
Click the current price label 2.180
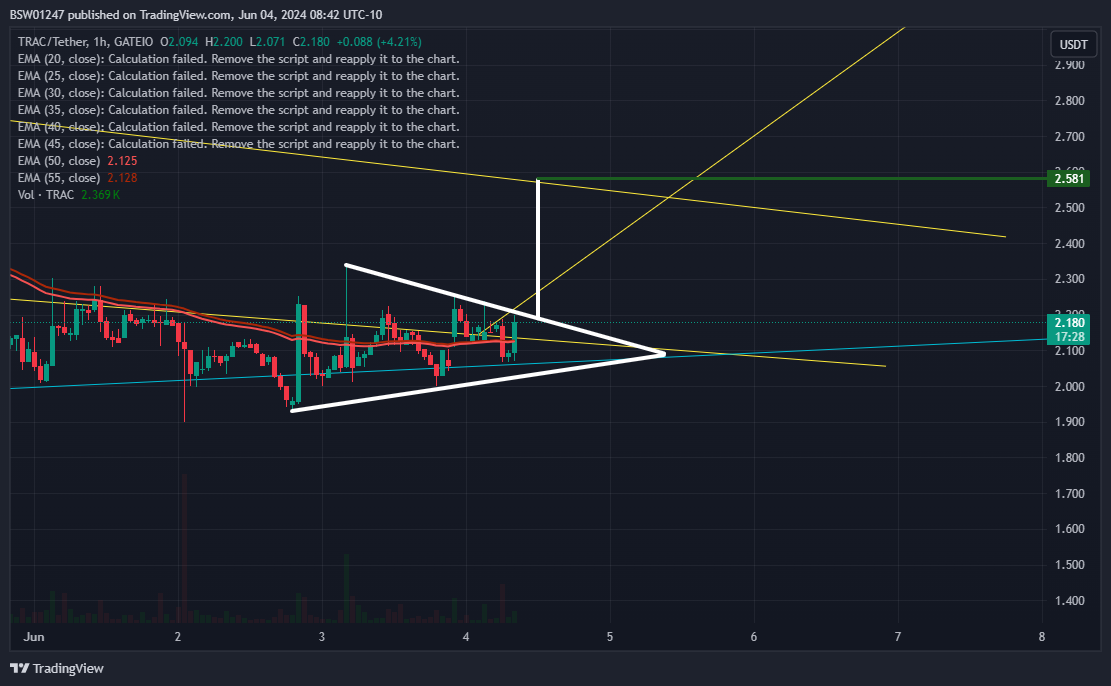coord(1068,322)
